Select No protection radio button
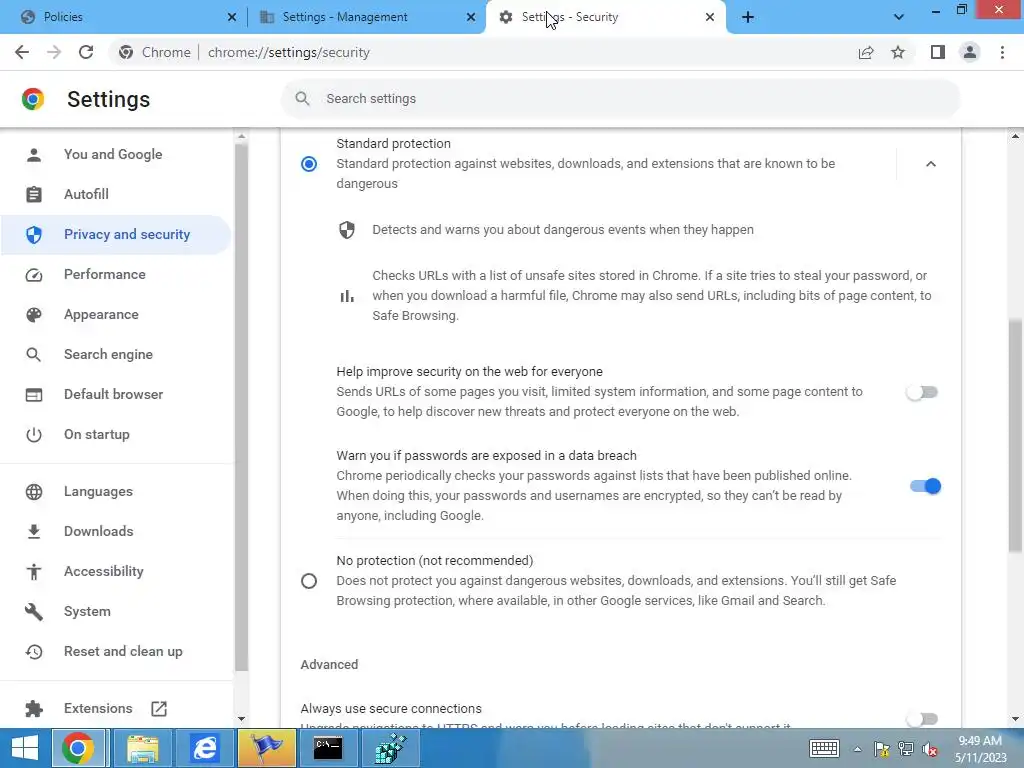Screen dimensions: 1024x768 point(309,581)
